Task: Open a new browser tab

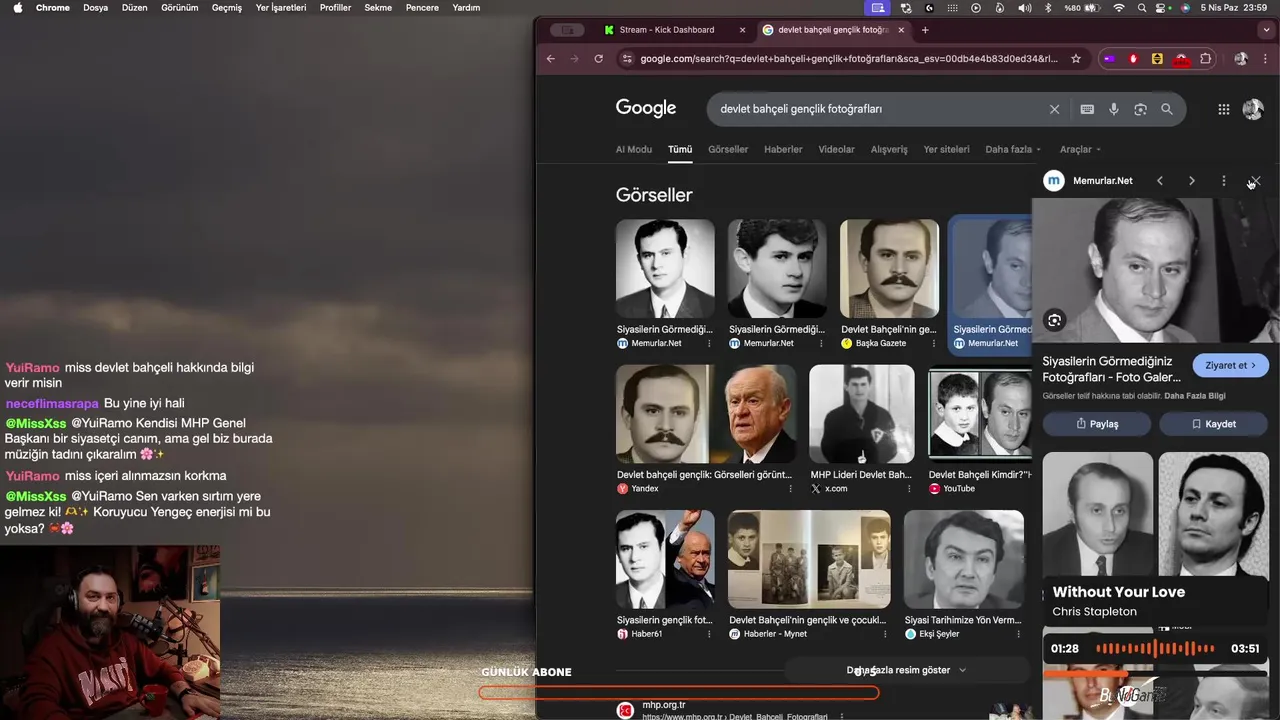Action: pyautogui.click(x=925, y=30)
